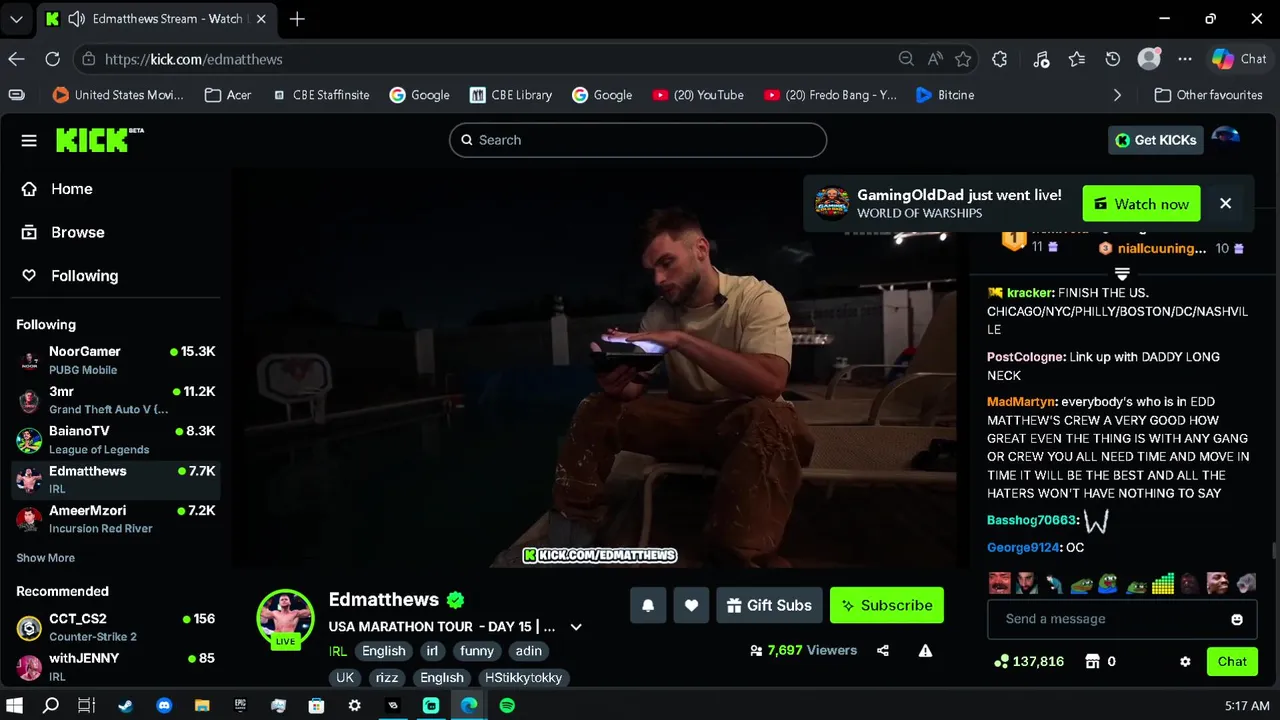Open the tab search dropdown arrow

[16, 19]
